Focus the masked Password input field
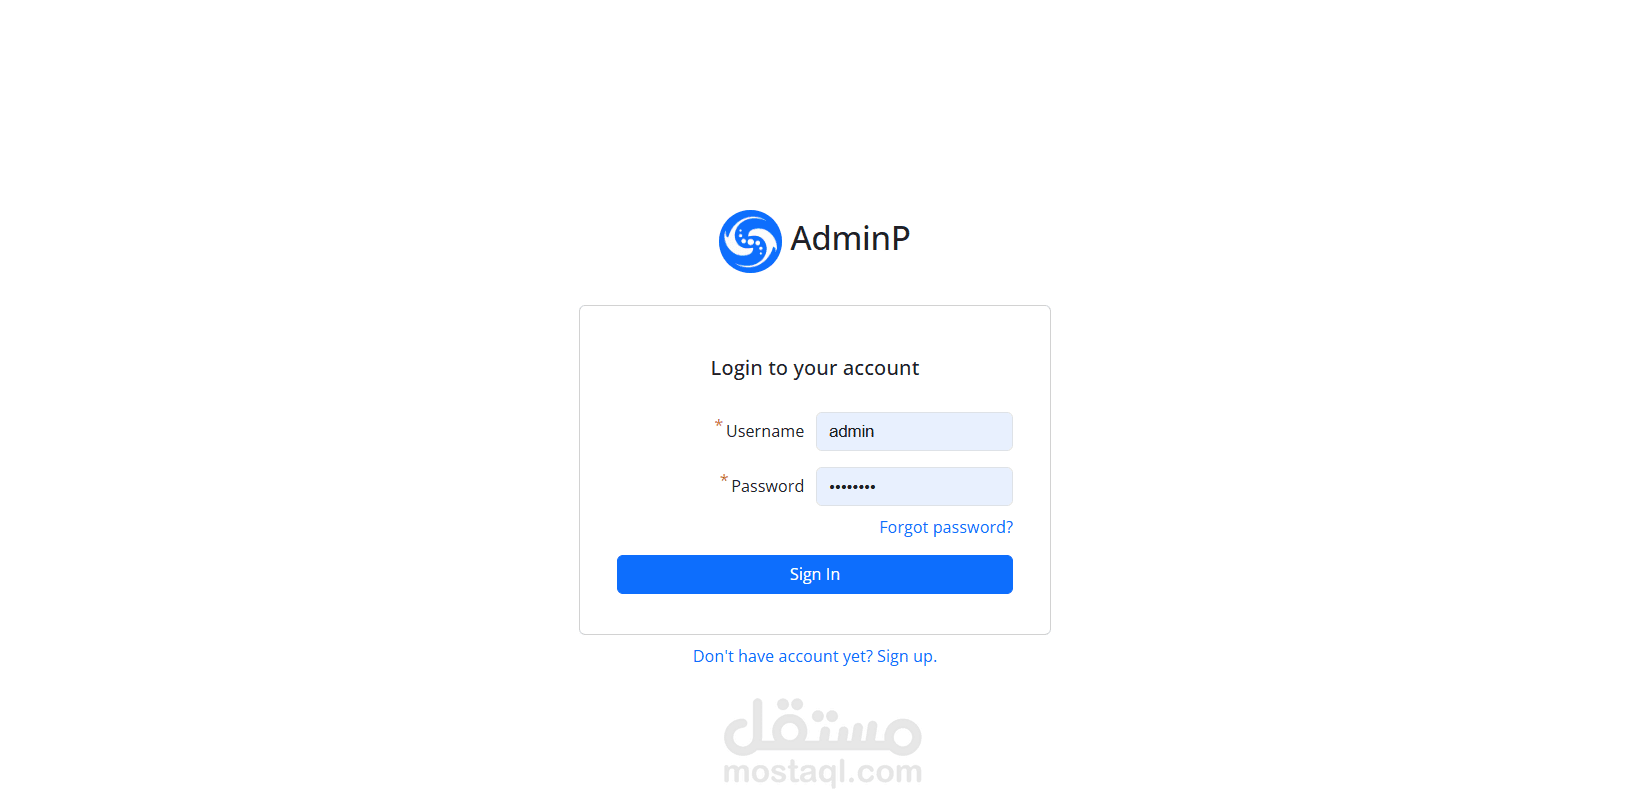 click(914, 486)
